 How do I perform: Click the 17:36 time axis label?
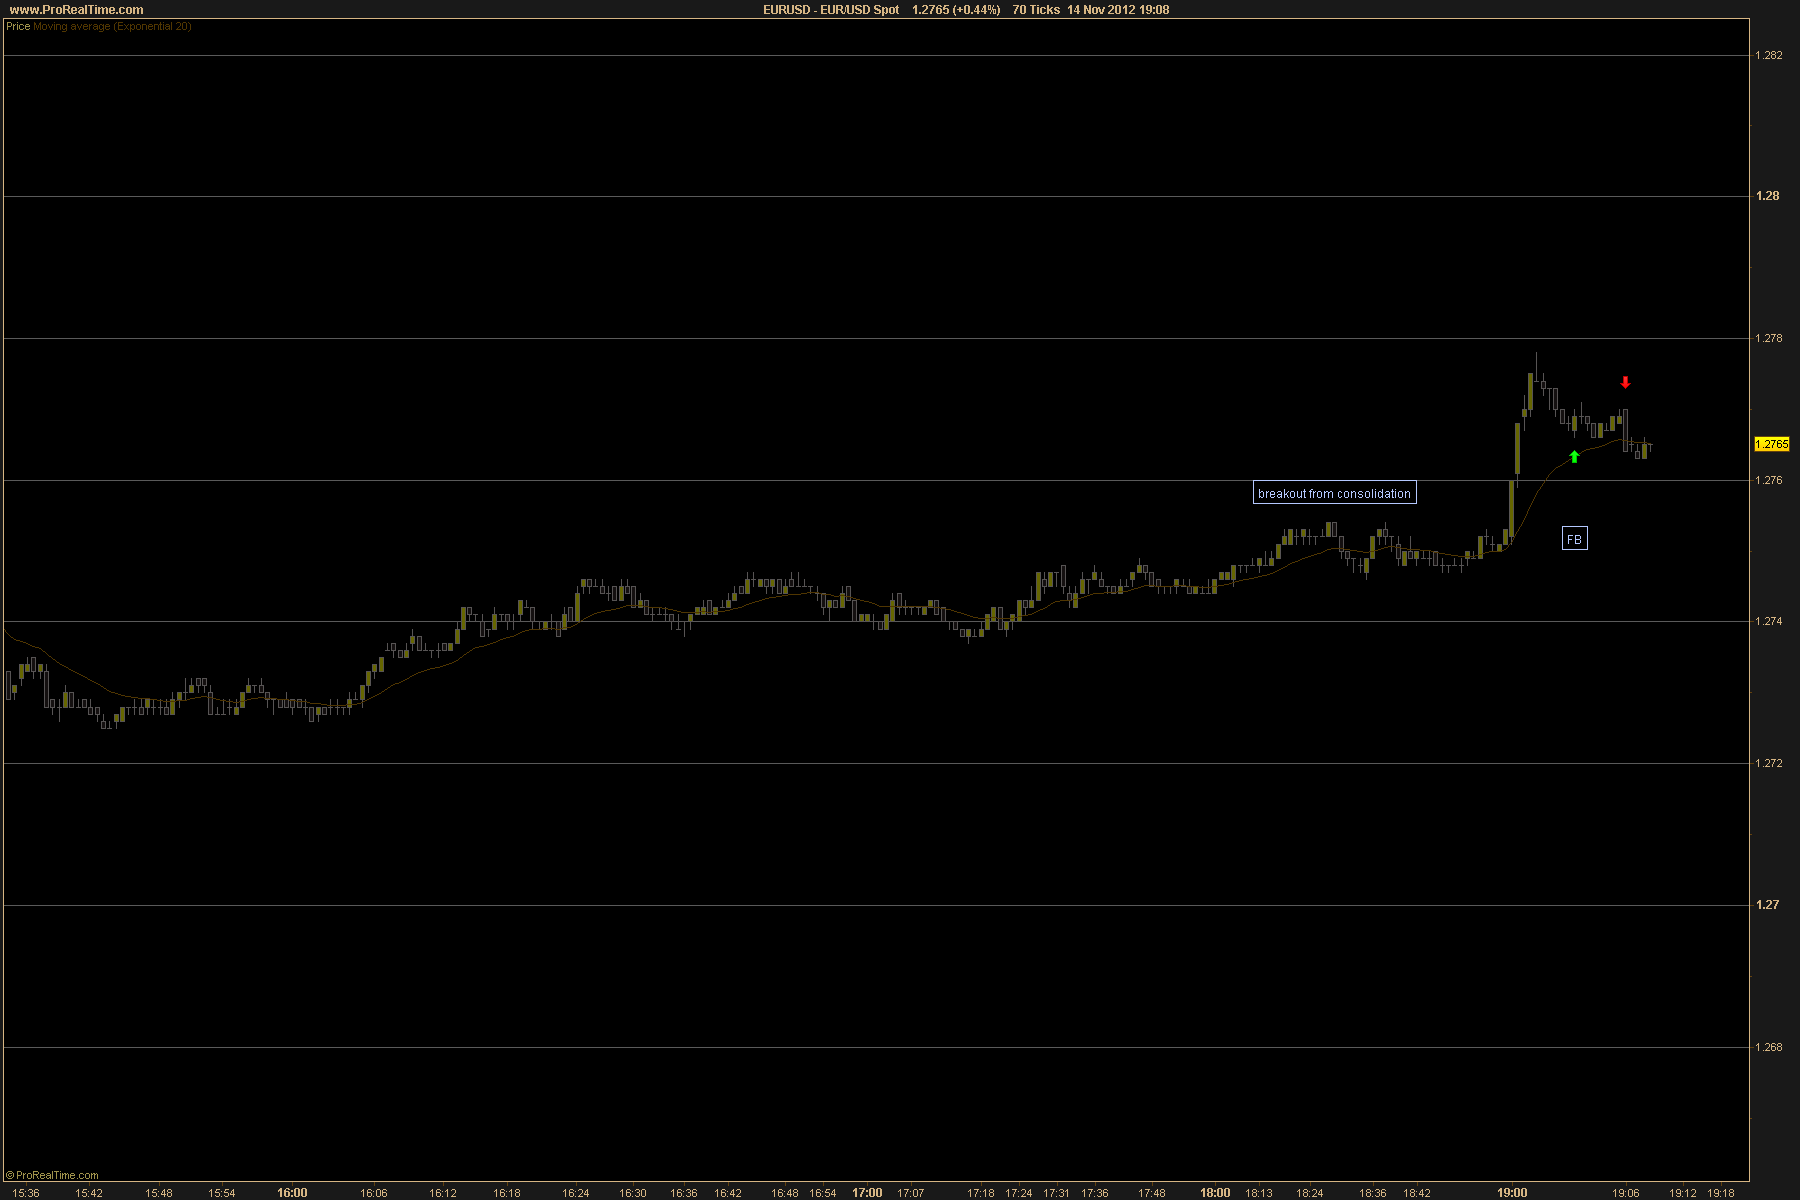click(1095, 1193)
